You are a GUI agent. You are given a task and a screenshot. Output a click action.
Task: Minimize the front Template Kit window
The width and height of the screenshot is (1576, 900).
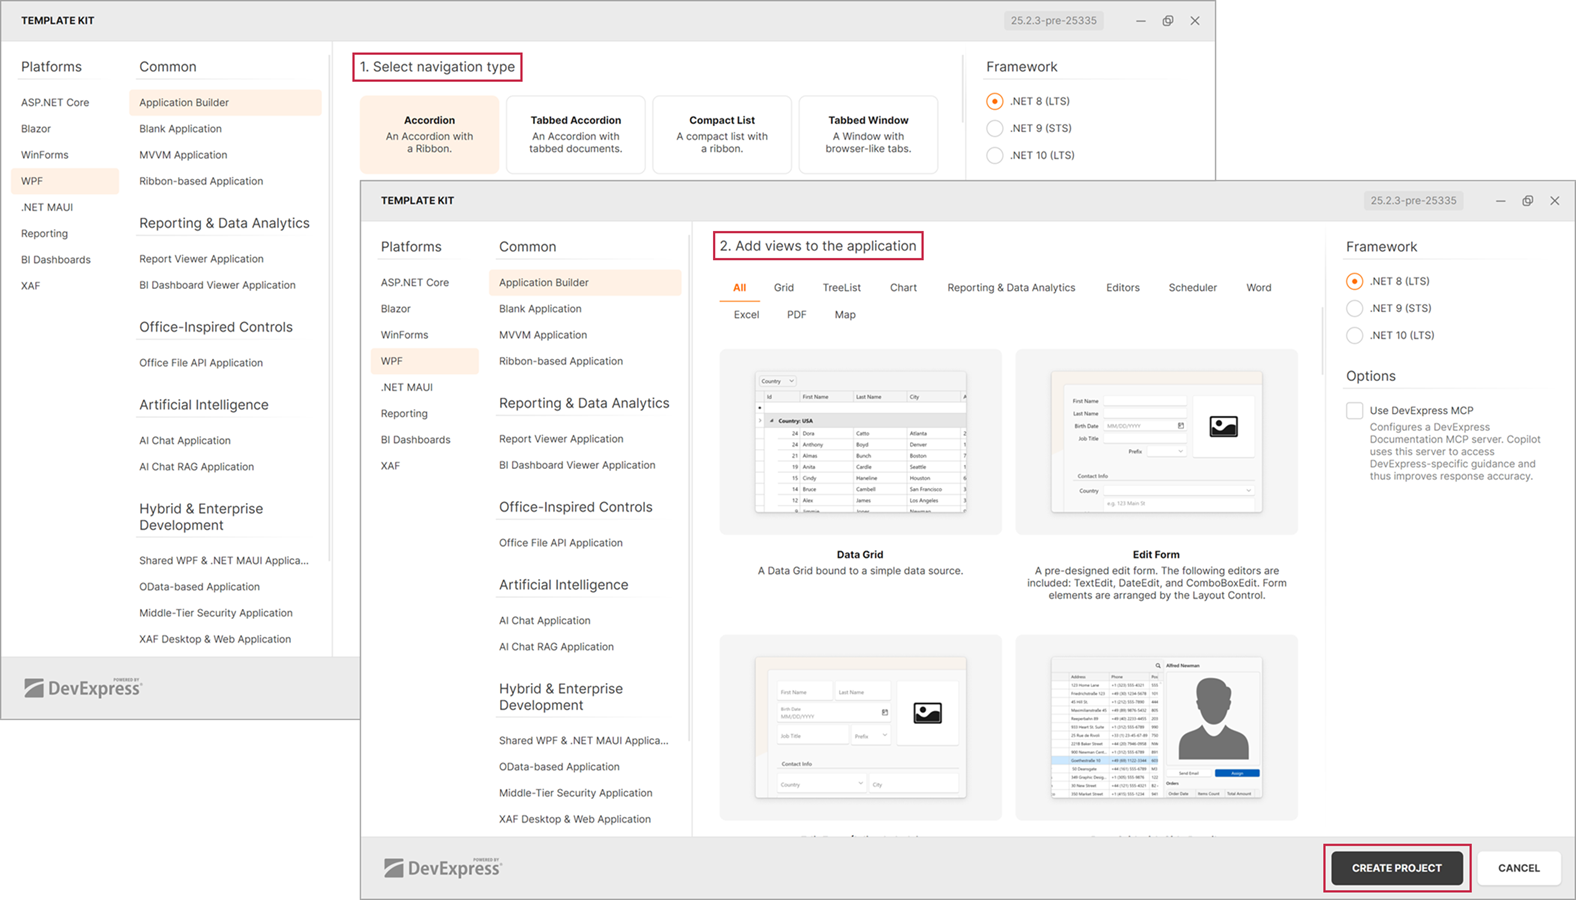point(1500,201)
